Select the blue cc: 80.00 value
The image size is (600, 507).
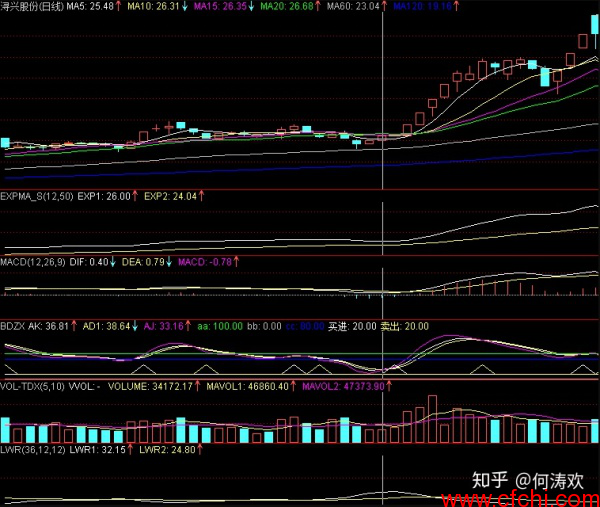point(305,326)
